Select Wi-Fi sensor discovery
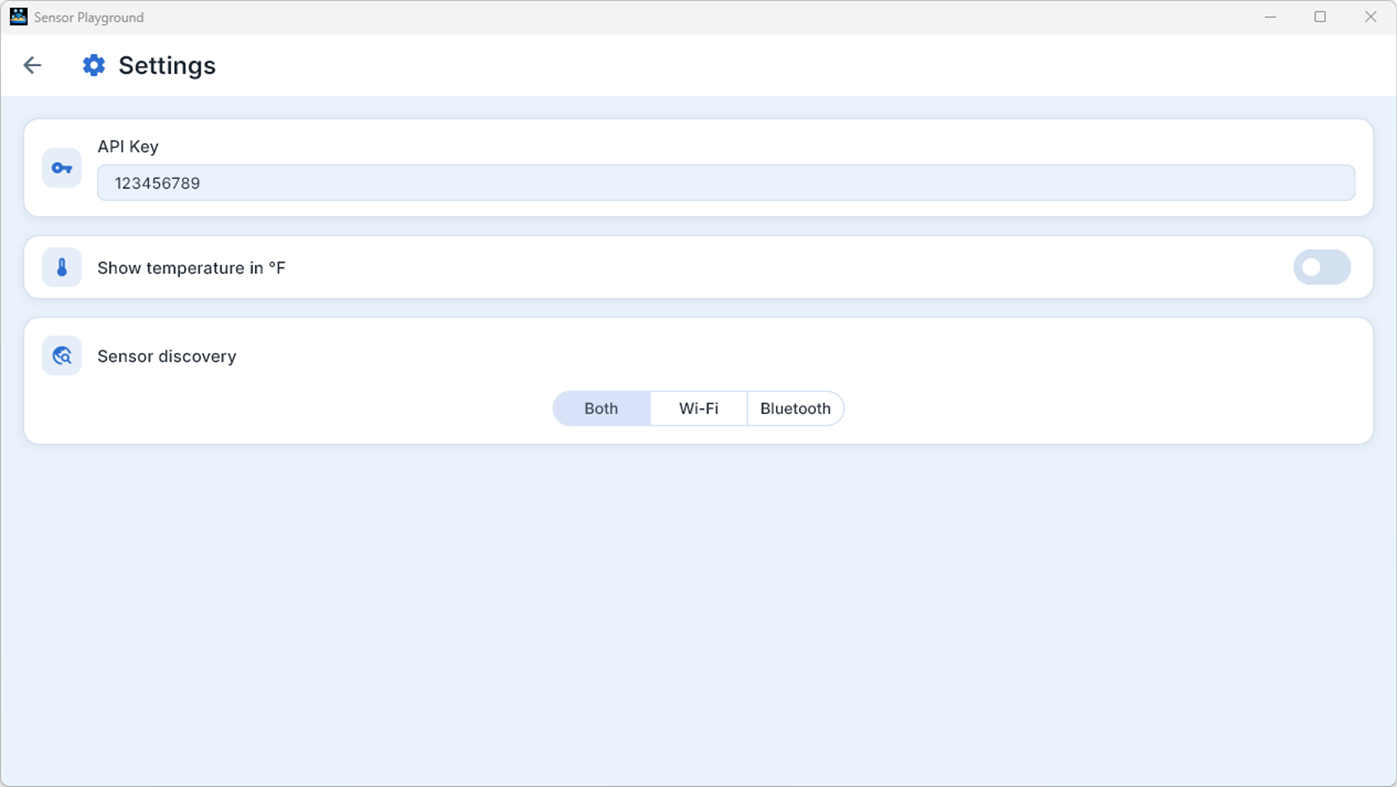The image size is (1397, 787). (x=698, y=408)
